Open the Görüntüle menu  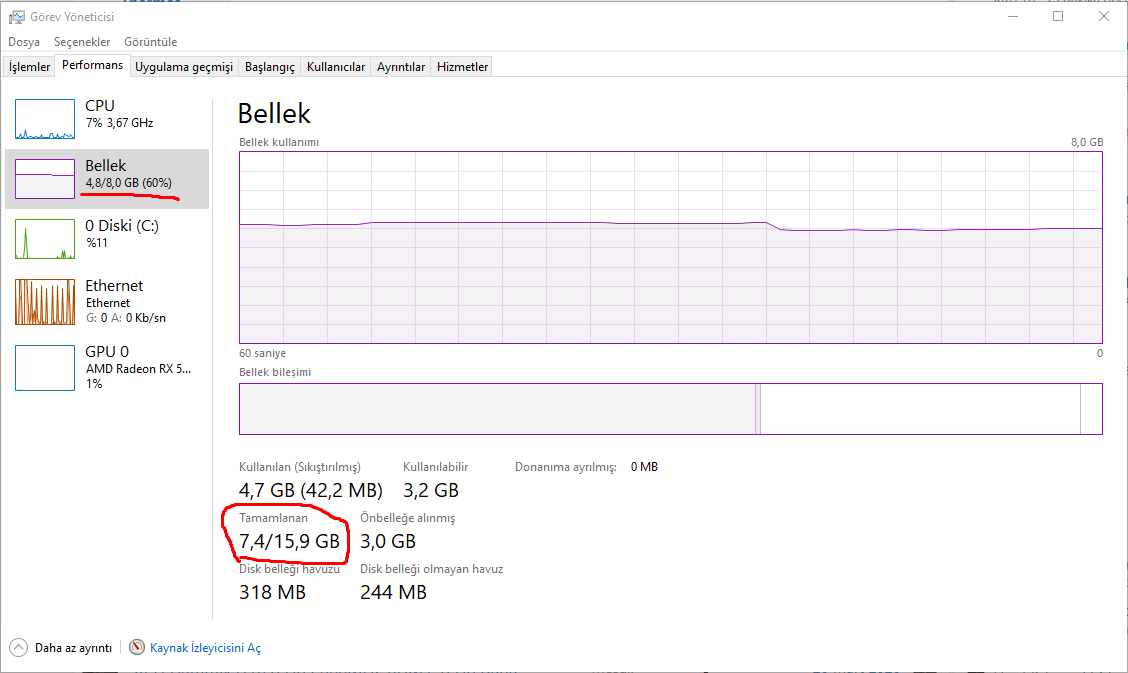click(x=150, y=42)
